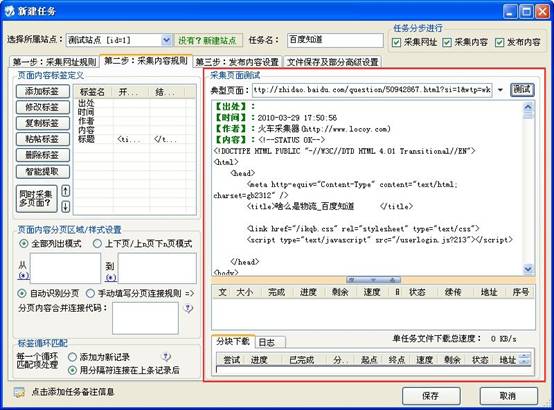Select 添加为新记录 radio button
554x410 pixels.
click(x=72, y=357)
